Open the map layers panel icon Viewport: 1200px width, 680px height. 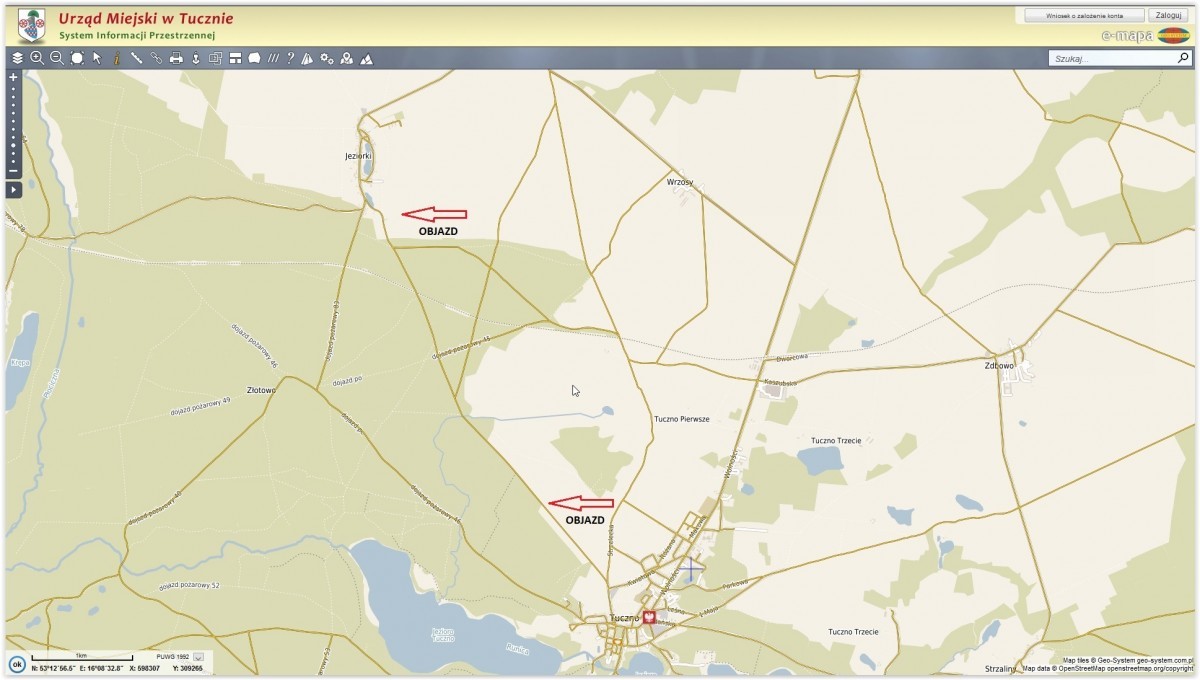[17, 59]
